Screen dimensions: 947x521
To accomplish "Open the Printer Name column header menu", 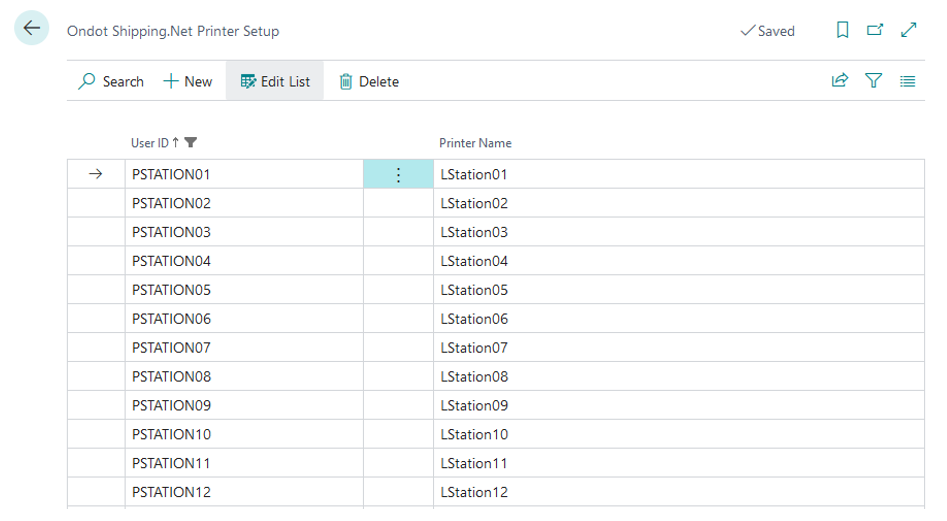I will point(475,143).
